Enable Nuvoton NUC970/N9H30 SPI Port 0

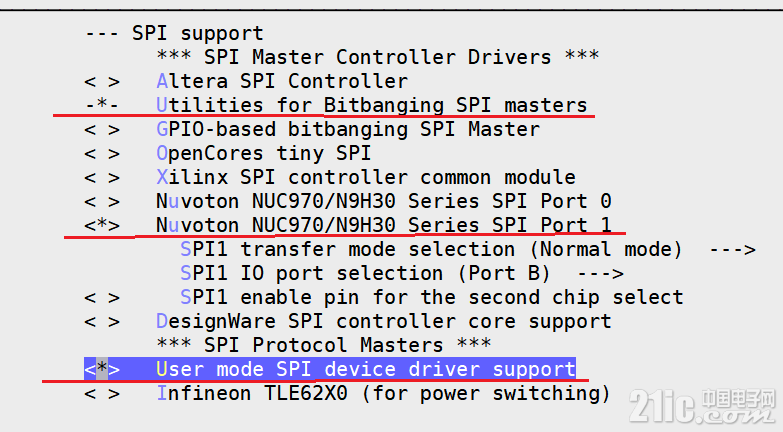(x=102, y=202)
